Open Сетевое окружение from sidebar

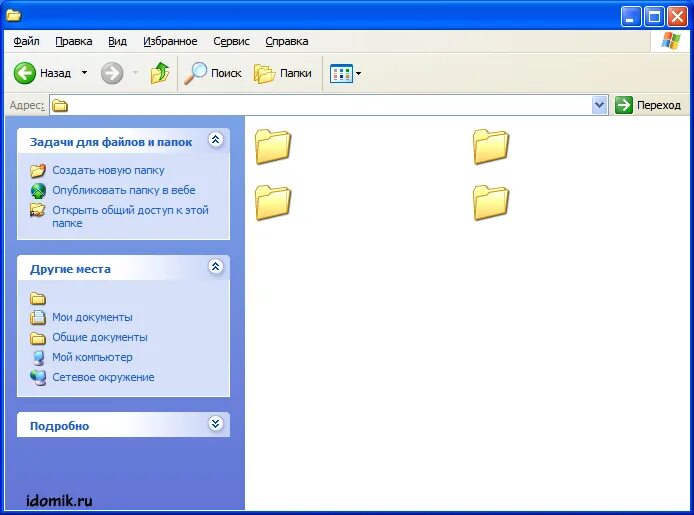(x=103, y=377)
